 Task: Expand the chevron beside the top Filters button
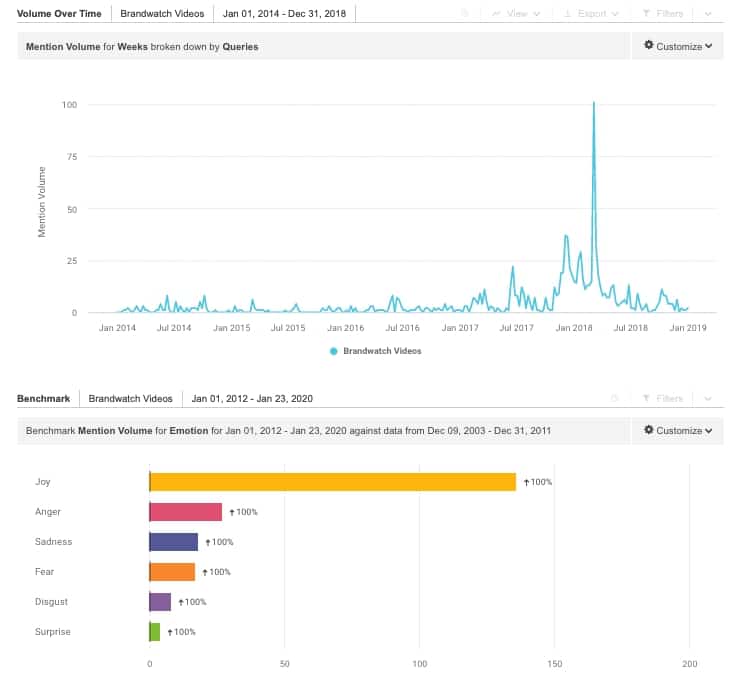point(708,14)
